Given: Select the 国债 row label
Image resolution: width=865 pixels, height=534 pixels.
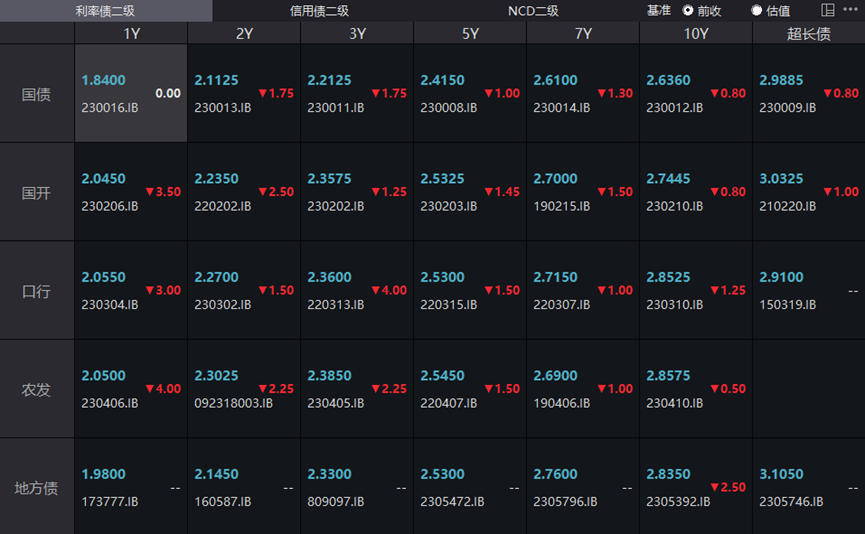Looking at the screenshot, I should click(37, 94).
